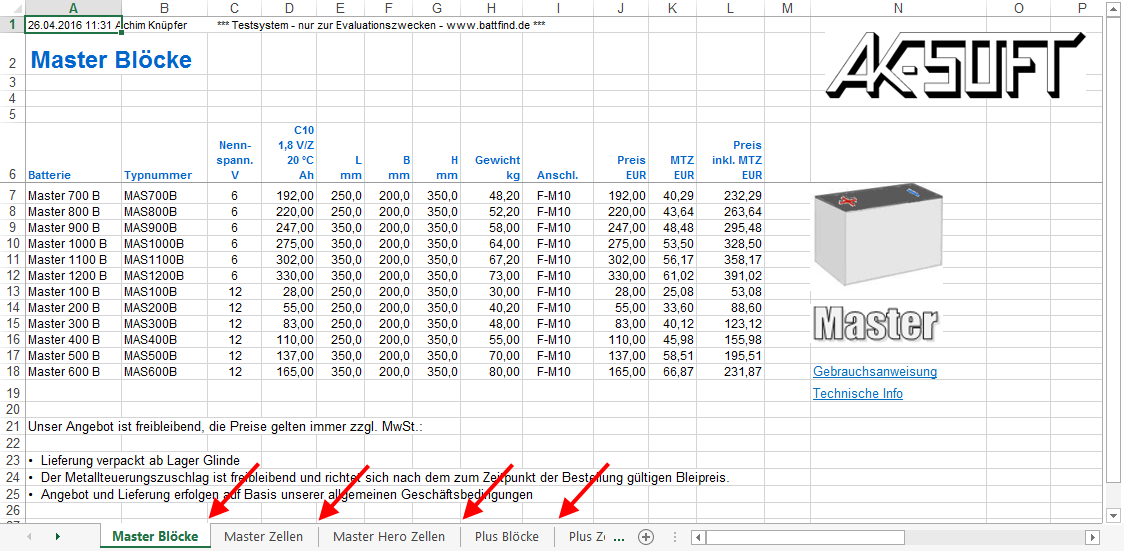Screen dimensions: 1124x551
Task: Select the Master Blöcke sheet tab
Action: click(156, 537)
